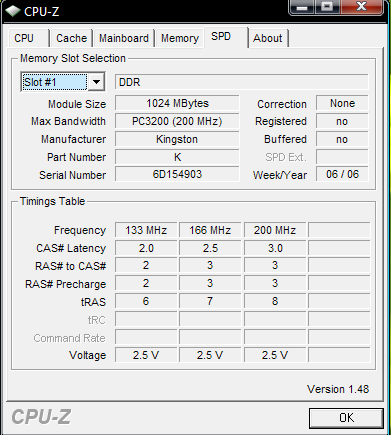Screen dimensions: 391x435
Task: Click the PC3200 (200 MHz) bandwidth value
Action: tap(177, 121)
